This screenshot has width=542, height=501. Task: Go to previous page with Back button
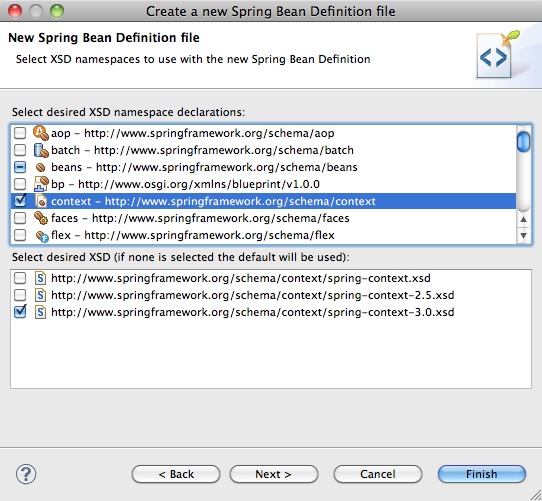[x=176, y=474]
